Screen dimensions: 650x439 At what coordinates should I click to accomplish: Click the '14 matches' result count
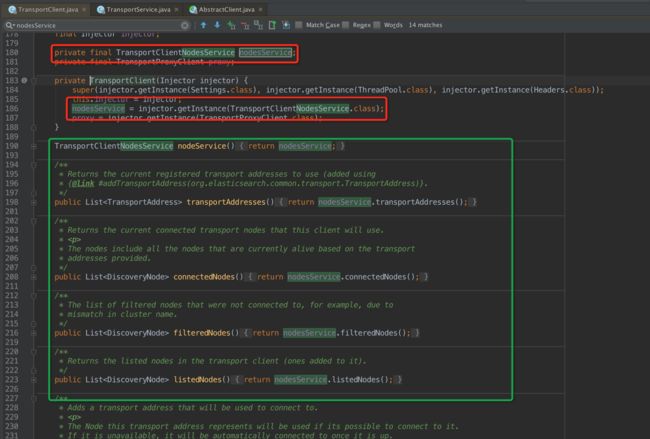click(x=425, y=25)
